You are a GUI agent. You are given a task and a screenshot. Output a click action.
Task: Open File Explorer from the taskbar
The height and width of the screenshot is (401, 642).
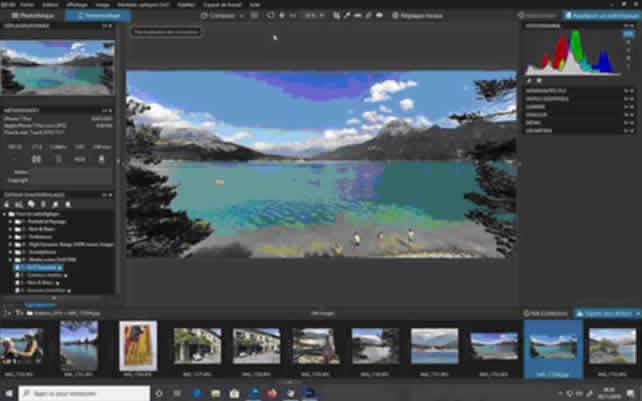(215, 393)
